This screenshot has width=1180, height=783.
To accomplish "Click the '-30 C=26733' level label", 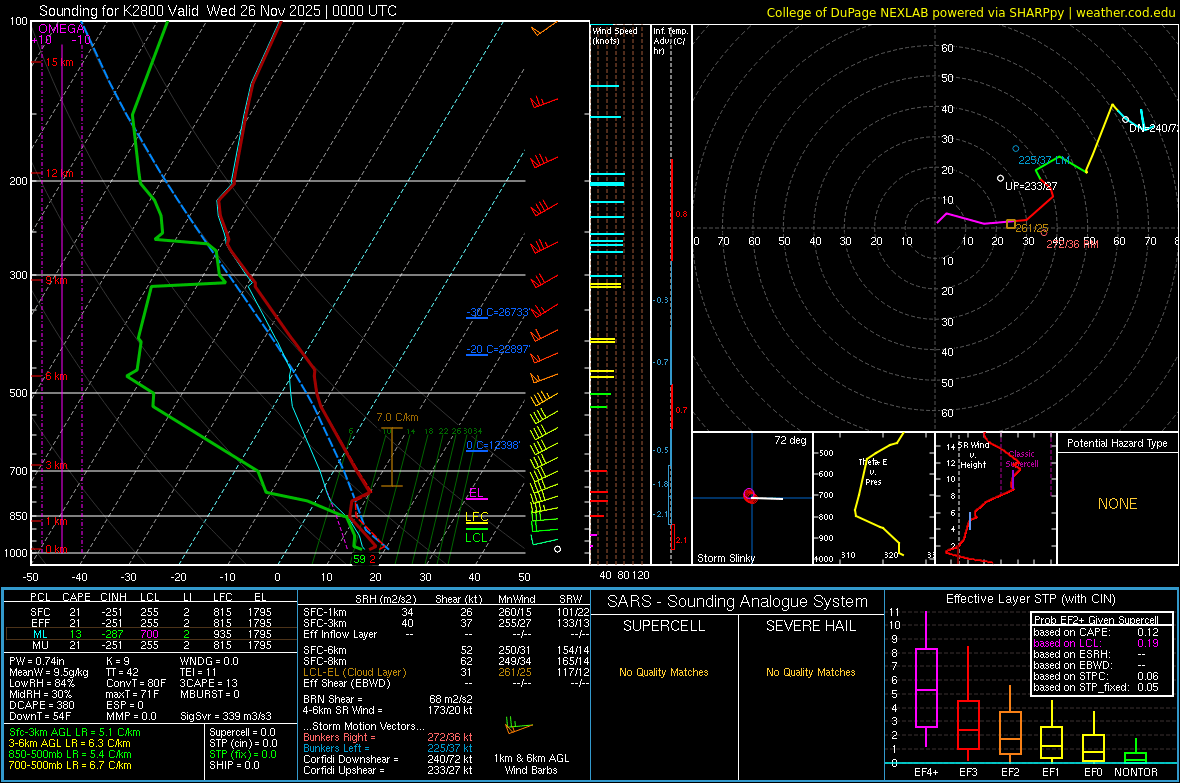I will [x=497, y=312].
